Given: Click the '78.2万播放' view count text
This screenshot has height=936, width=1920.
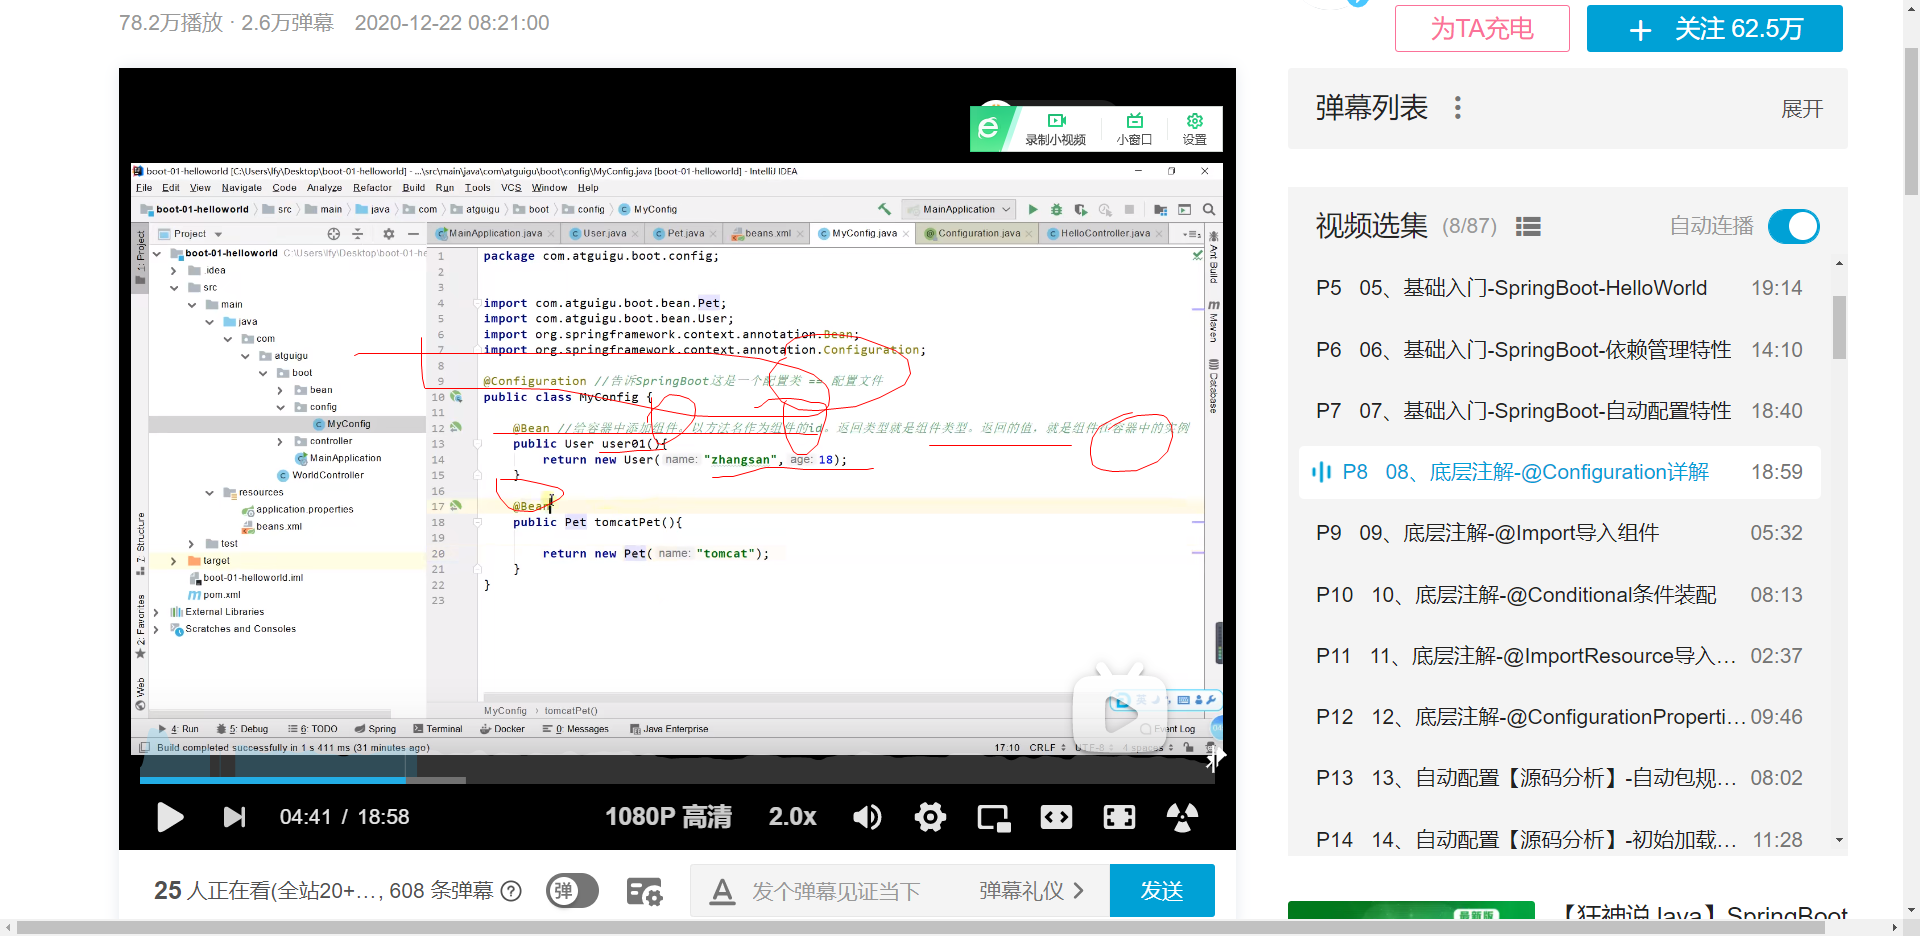Looking at the screenshot, I should [x=171, y=23].
